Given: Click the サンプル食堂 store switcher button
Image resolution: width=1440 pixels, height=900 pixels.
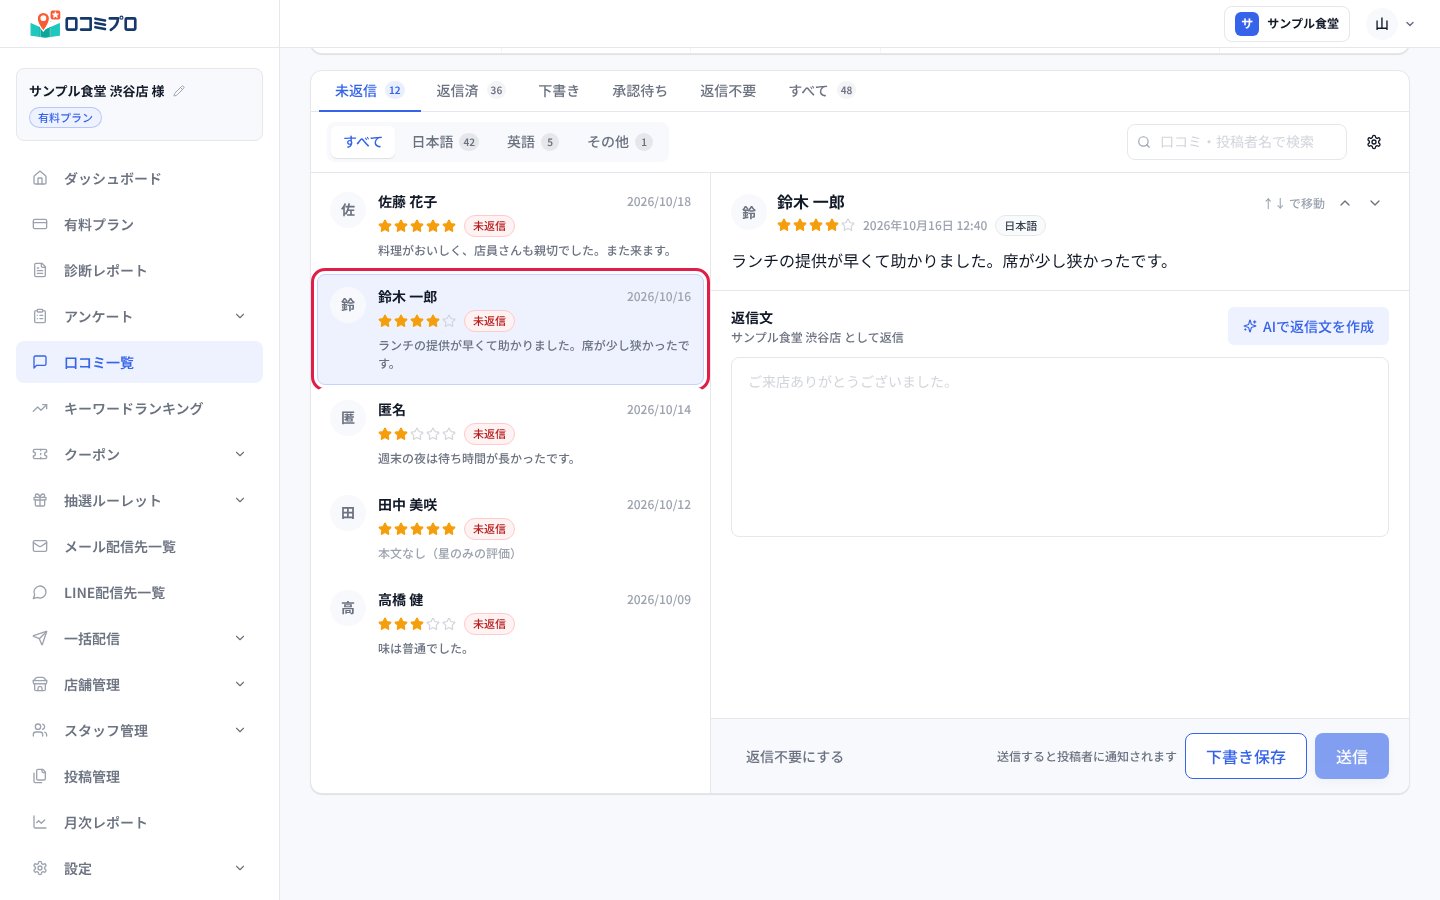Looking at the screenshot, I should [1287, 24].
